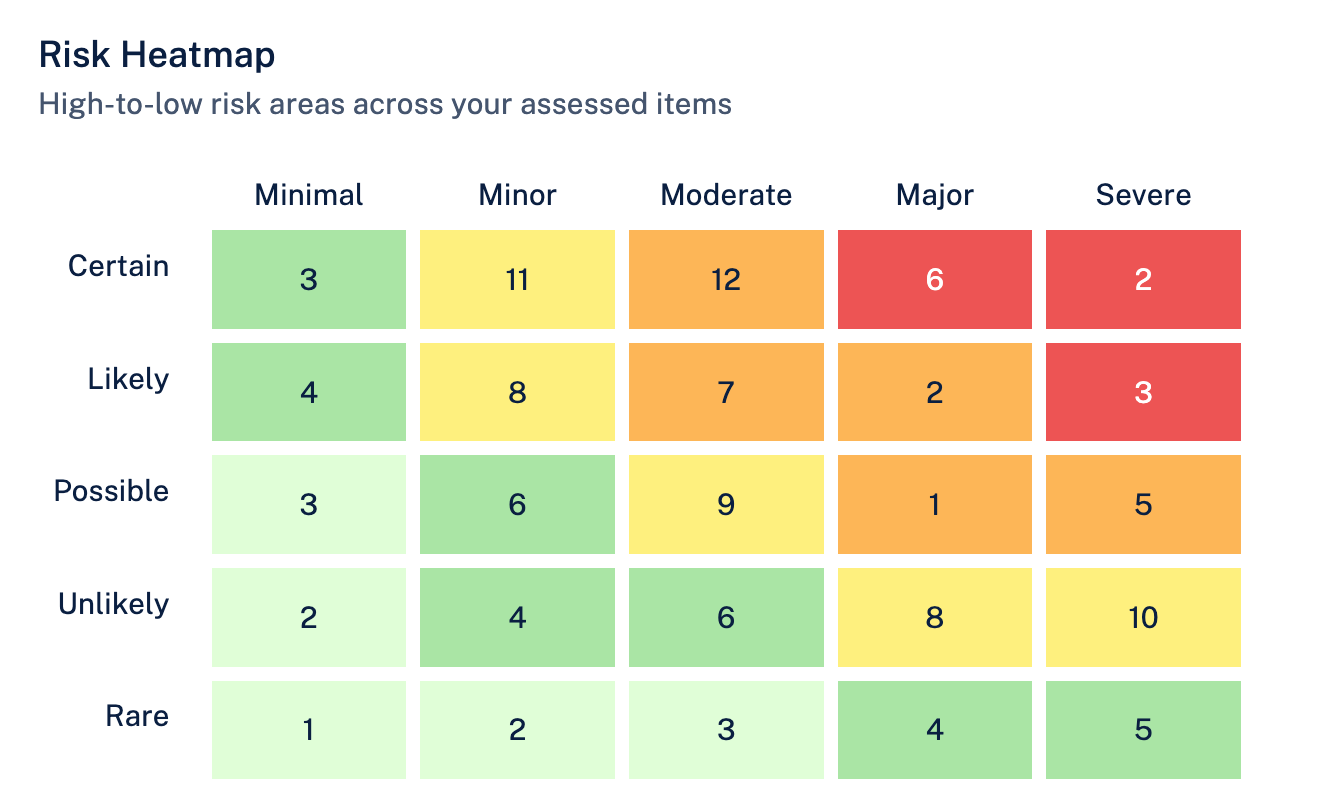The height and width of the screenshot is (810, 1332).
Task: Select the Moderate column header
Action: click(726, 194)
